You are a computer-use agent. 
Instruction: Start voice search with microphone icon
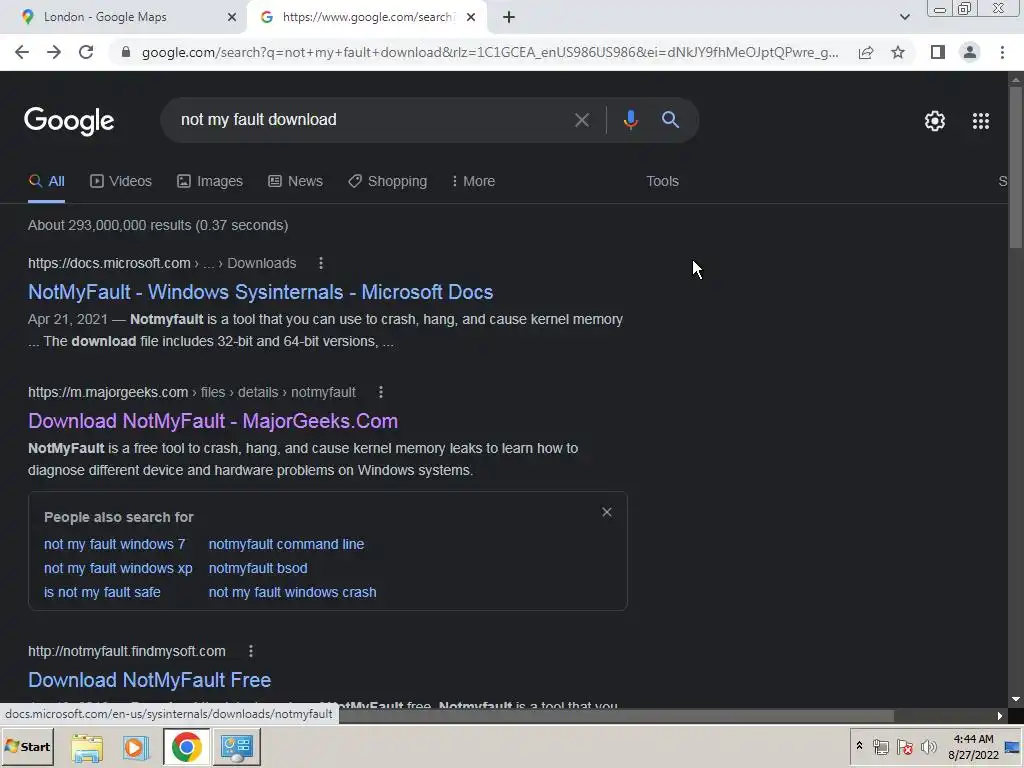[x=630, y=120]
